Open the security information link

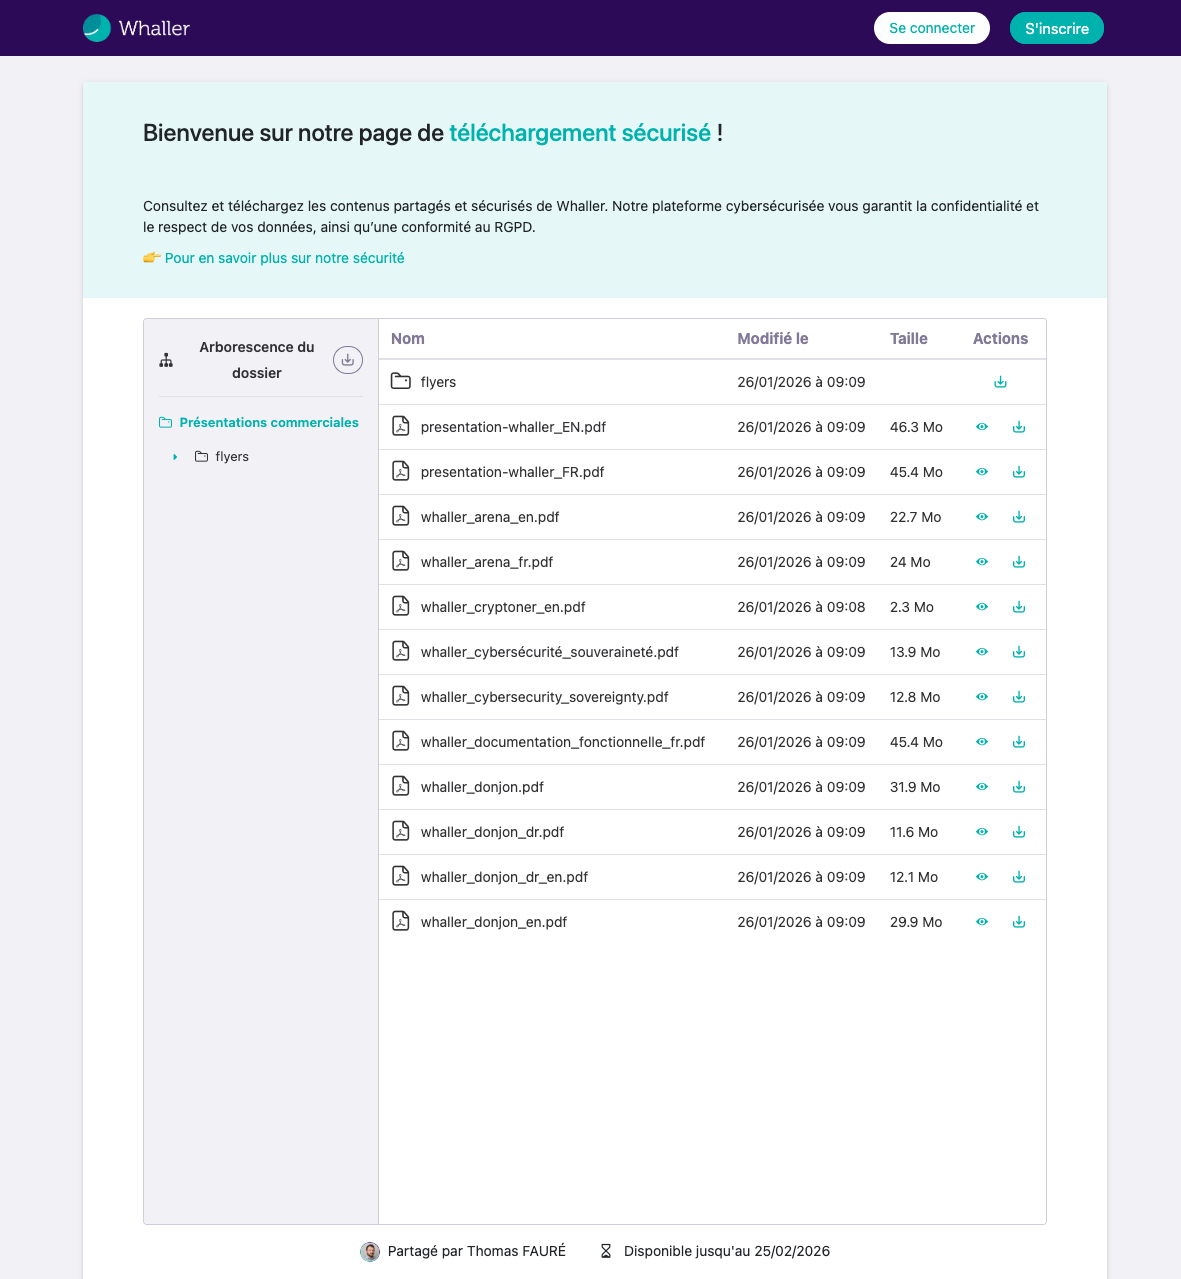(x=284, y=258)
